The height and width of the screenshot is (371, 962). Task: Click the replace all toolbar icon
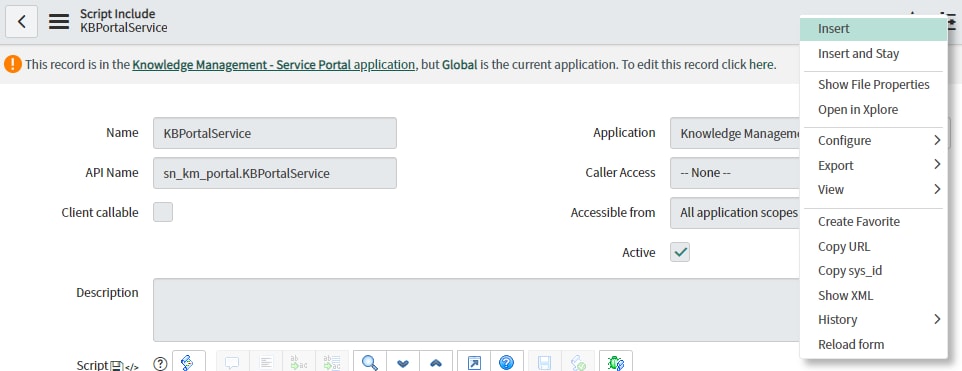point(332,362)
